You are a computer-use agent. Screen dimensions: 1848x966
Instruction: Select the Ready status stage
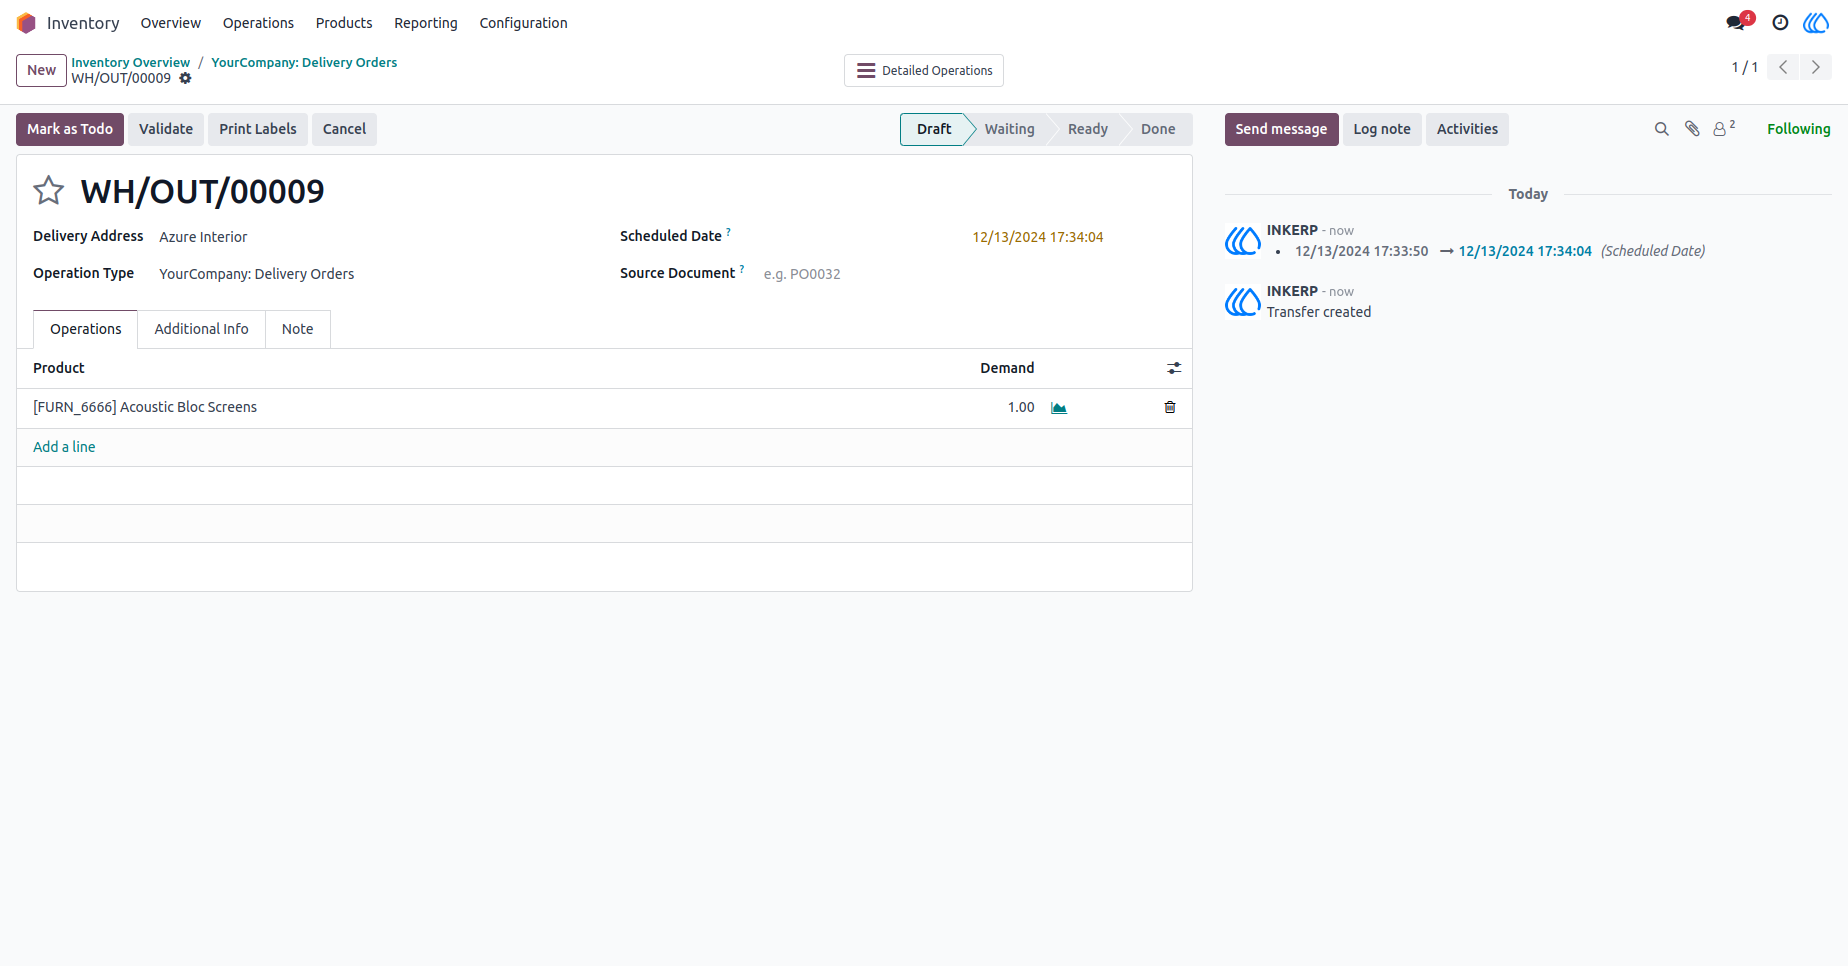pos(1087,129)
